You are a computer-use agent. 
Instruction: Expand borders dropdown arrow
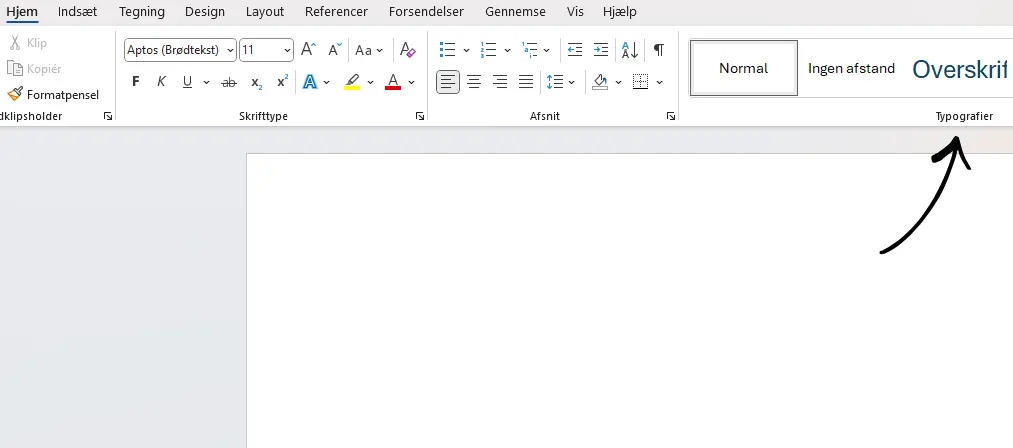coord(659,82)
